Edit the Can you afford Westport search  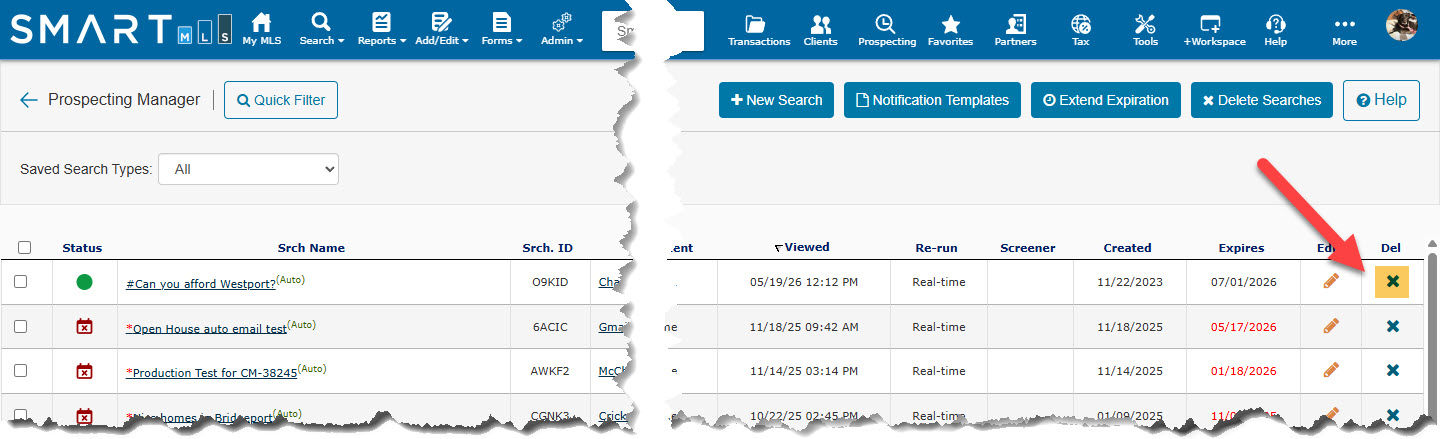pos(1330,282)
